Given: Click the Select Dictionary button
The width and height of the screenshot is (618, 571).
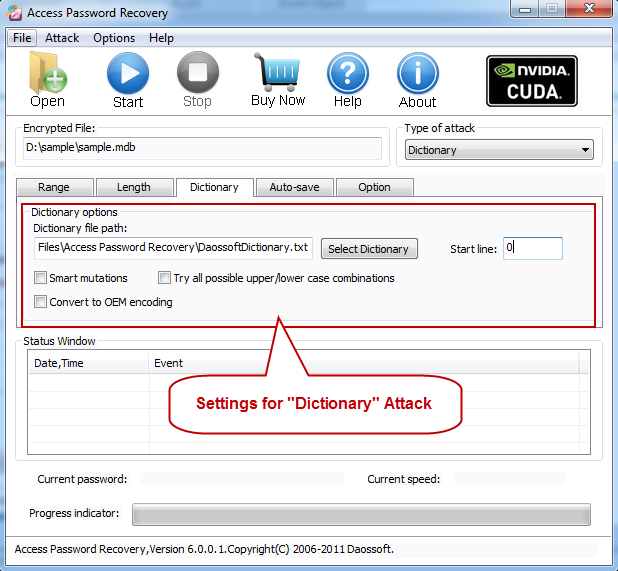Looking at the screenshot, I should pyautogui.click(x=369, y=249).
